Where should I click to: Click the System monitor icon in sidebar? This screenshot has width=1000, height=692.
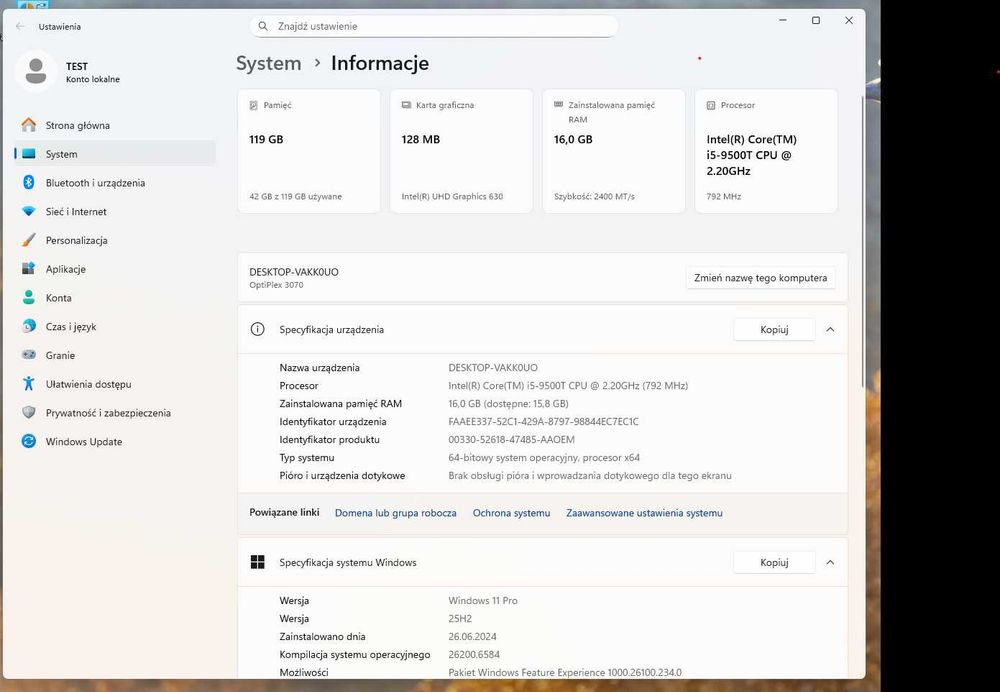point(29,154)
